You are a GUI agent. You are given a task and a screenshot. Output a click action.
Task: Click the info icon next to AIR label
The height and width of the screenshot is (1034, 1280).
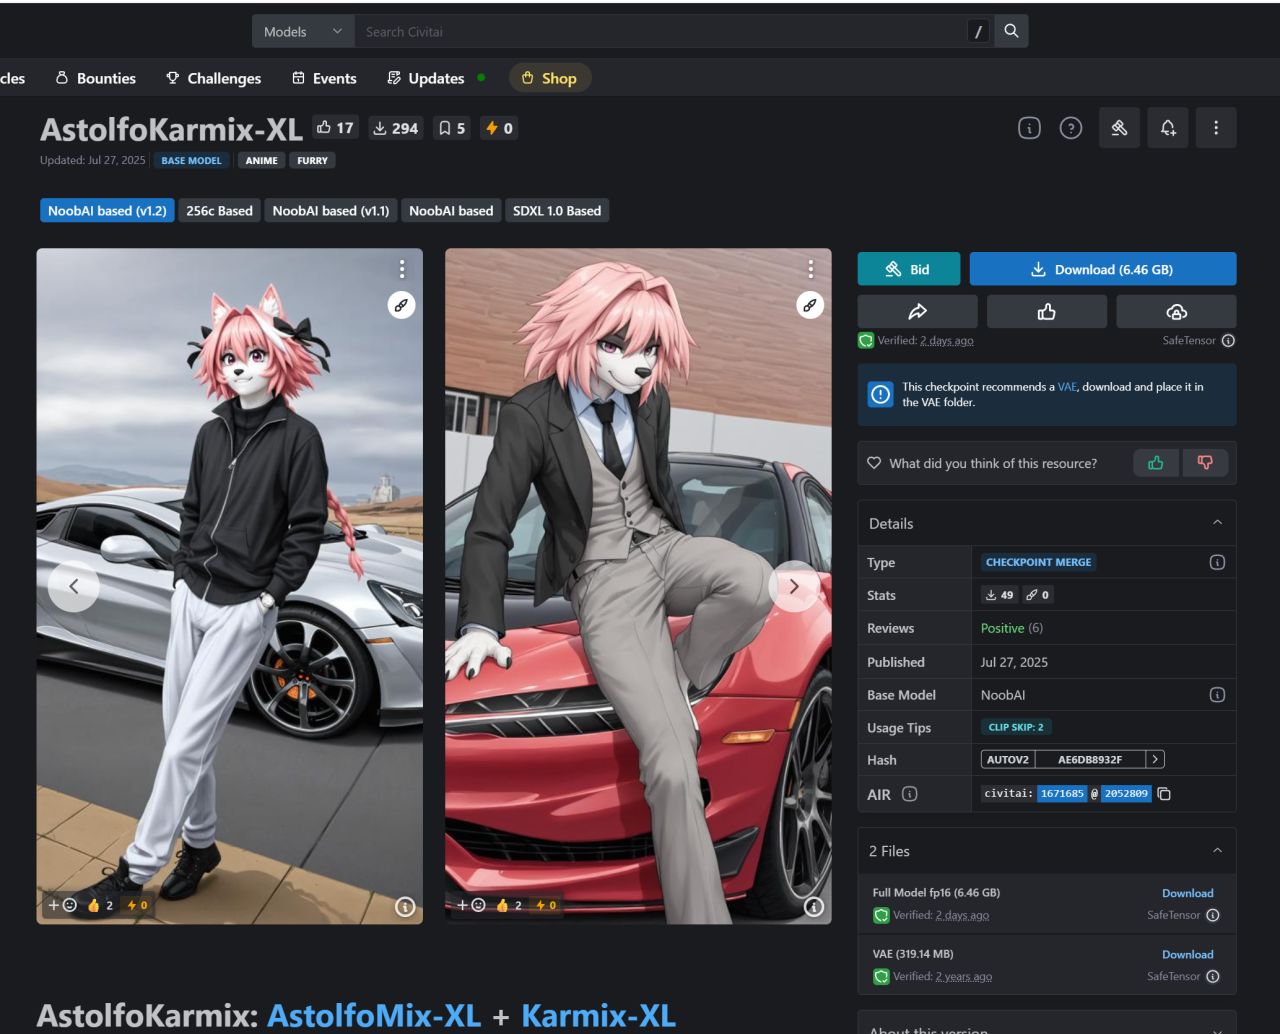tap(909, 794)
